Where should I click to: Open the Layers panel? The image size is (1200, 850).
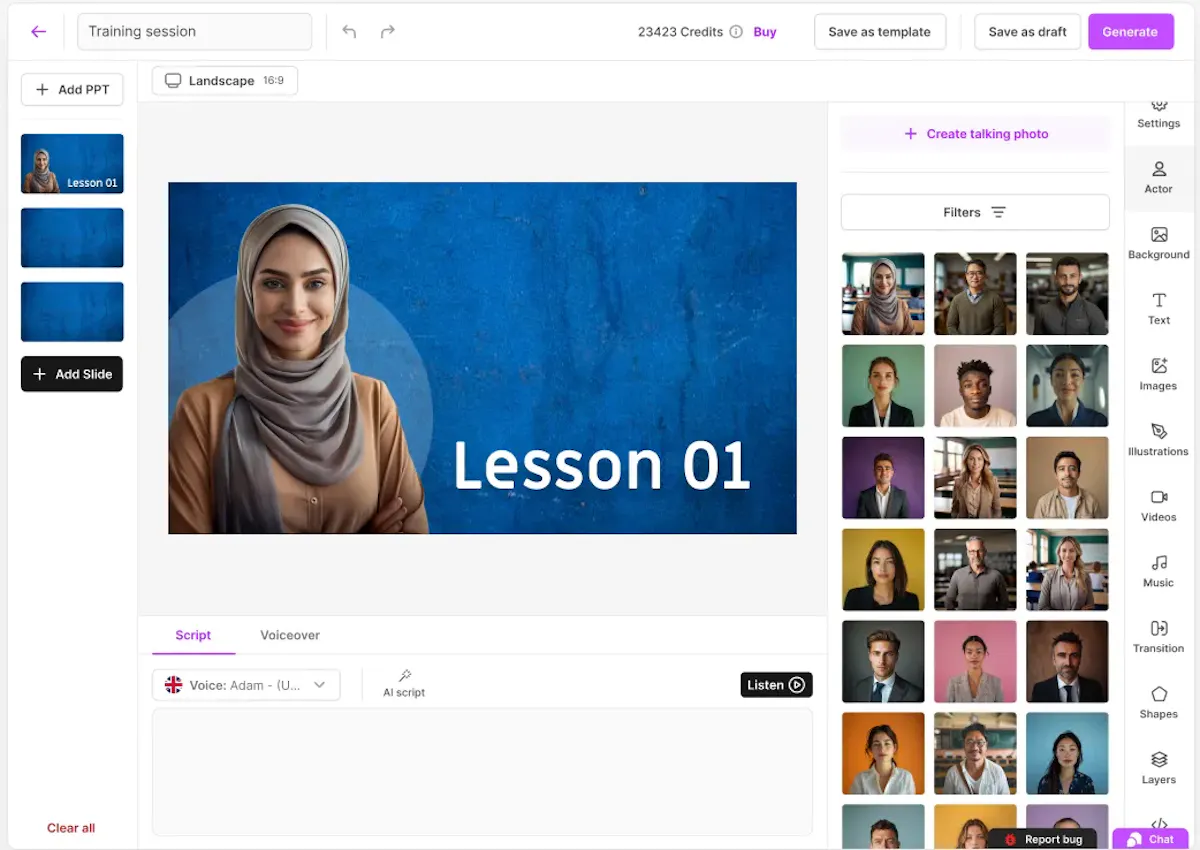click(x=1159, y=769)
